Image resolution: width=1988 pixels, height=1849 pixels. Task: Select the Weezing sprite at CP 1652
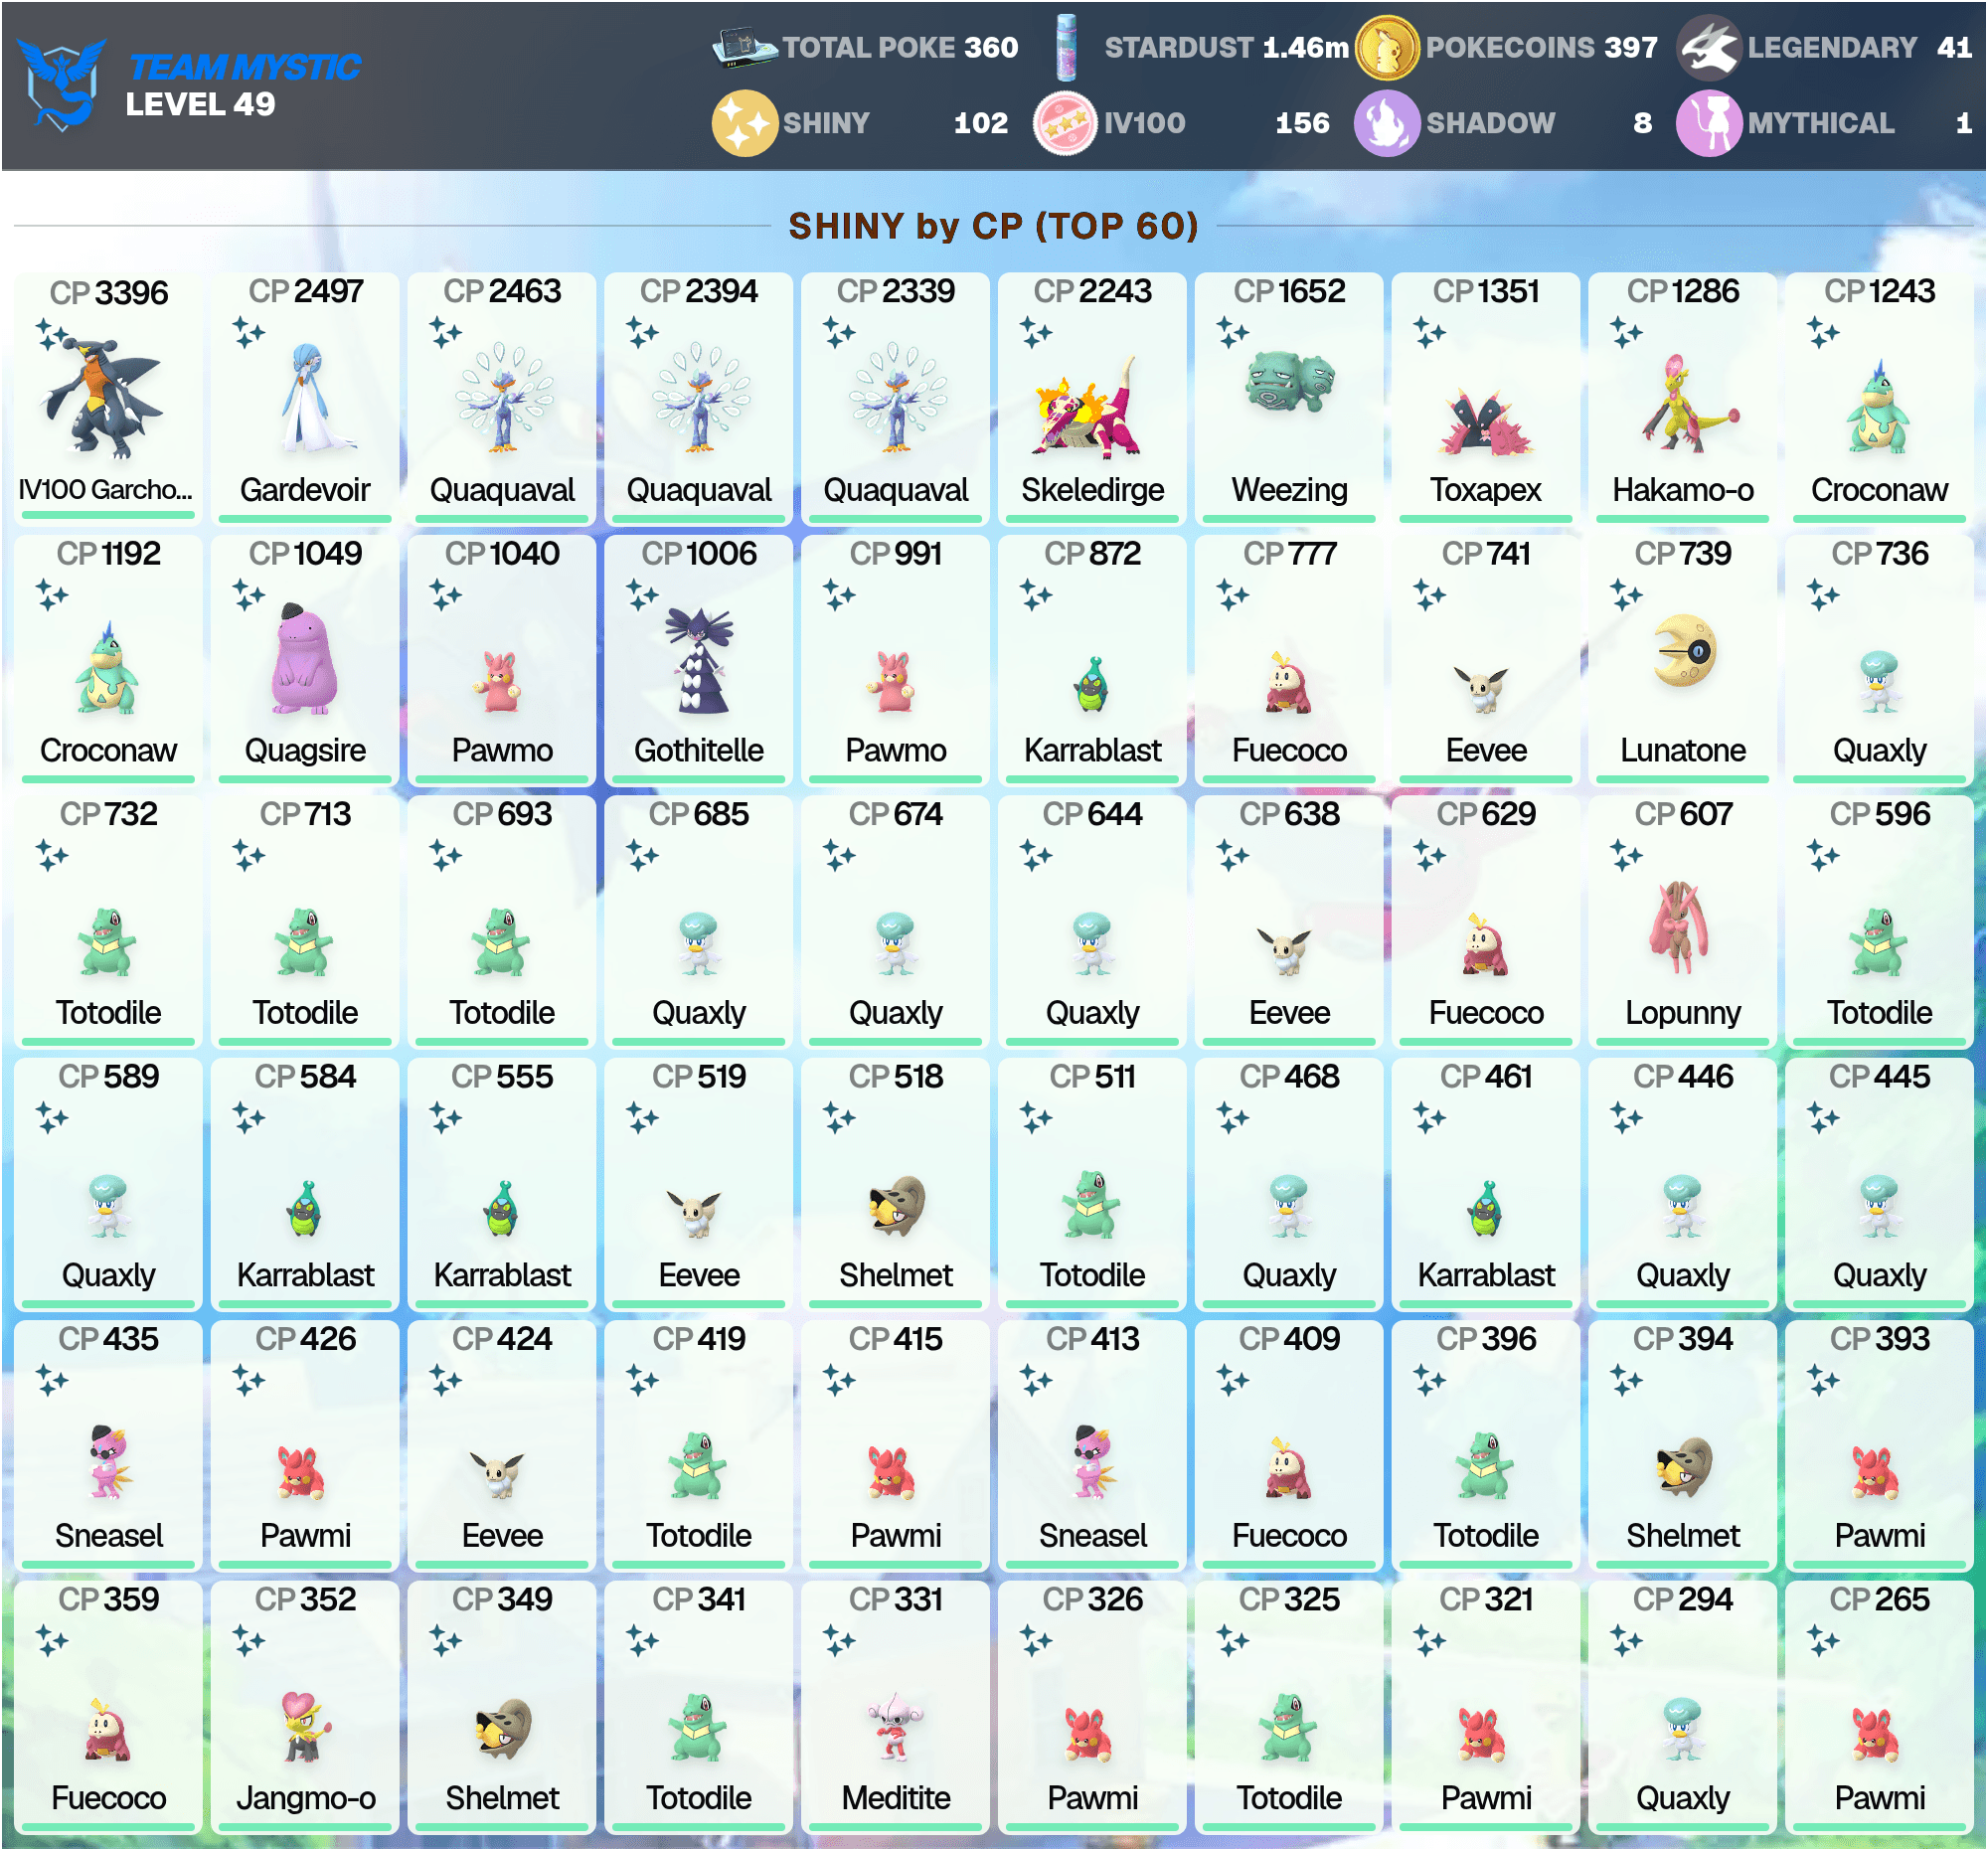(x=1290, y=382)
